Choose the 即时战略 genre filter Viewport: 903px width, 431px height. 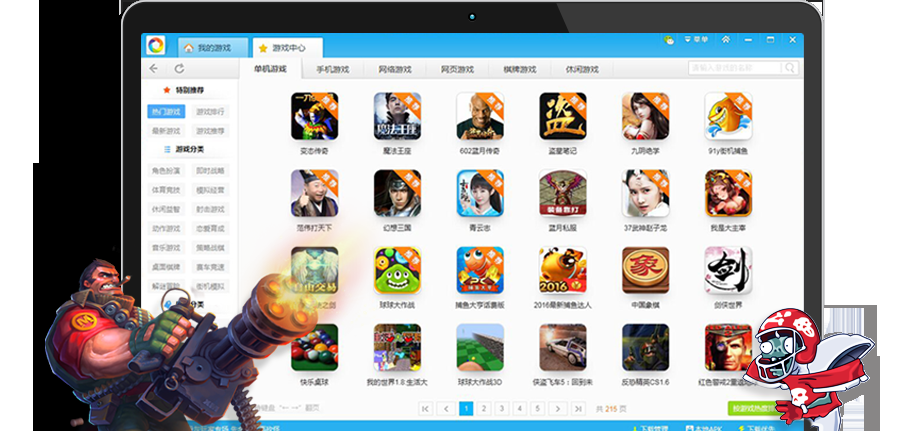tap(210, 171)
